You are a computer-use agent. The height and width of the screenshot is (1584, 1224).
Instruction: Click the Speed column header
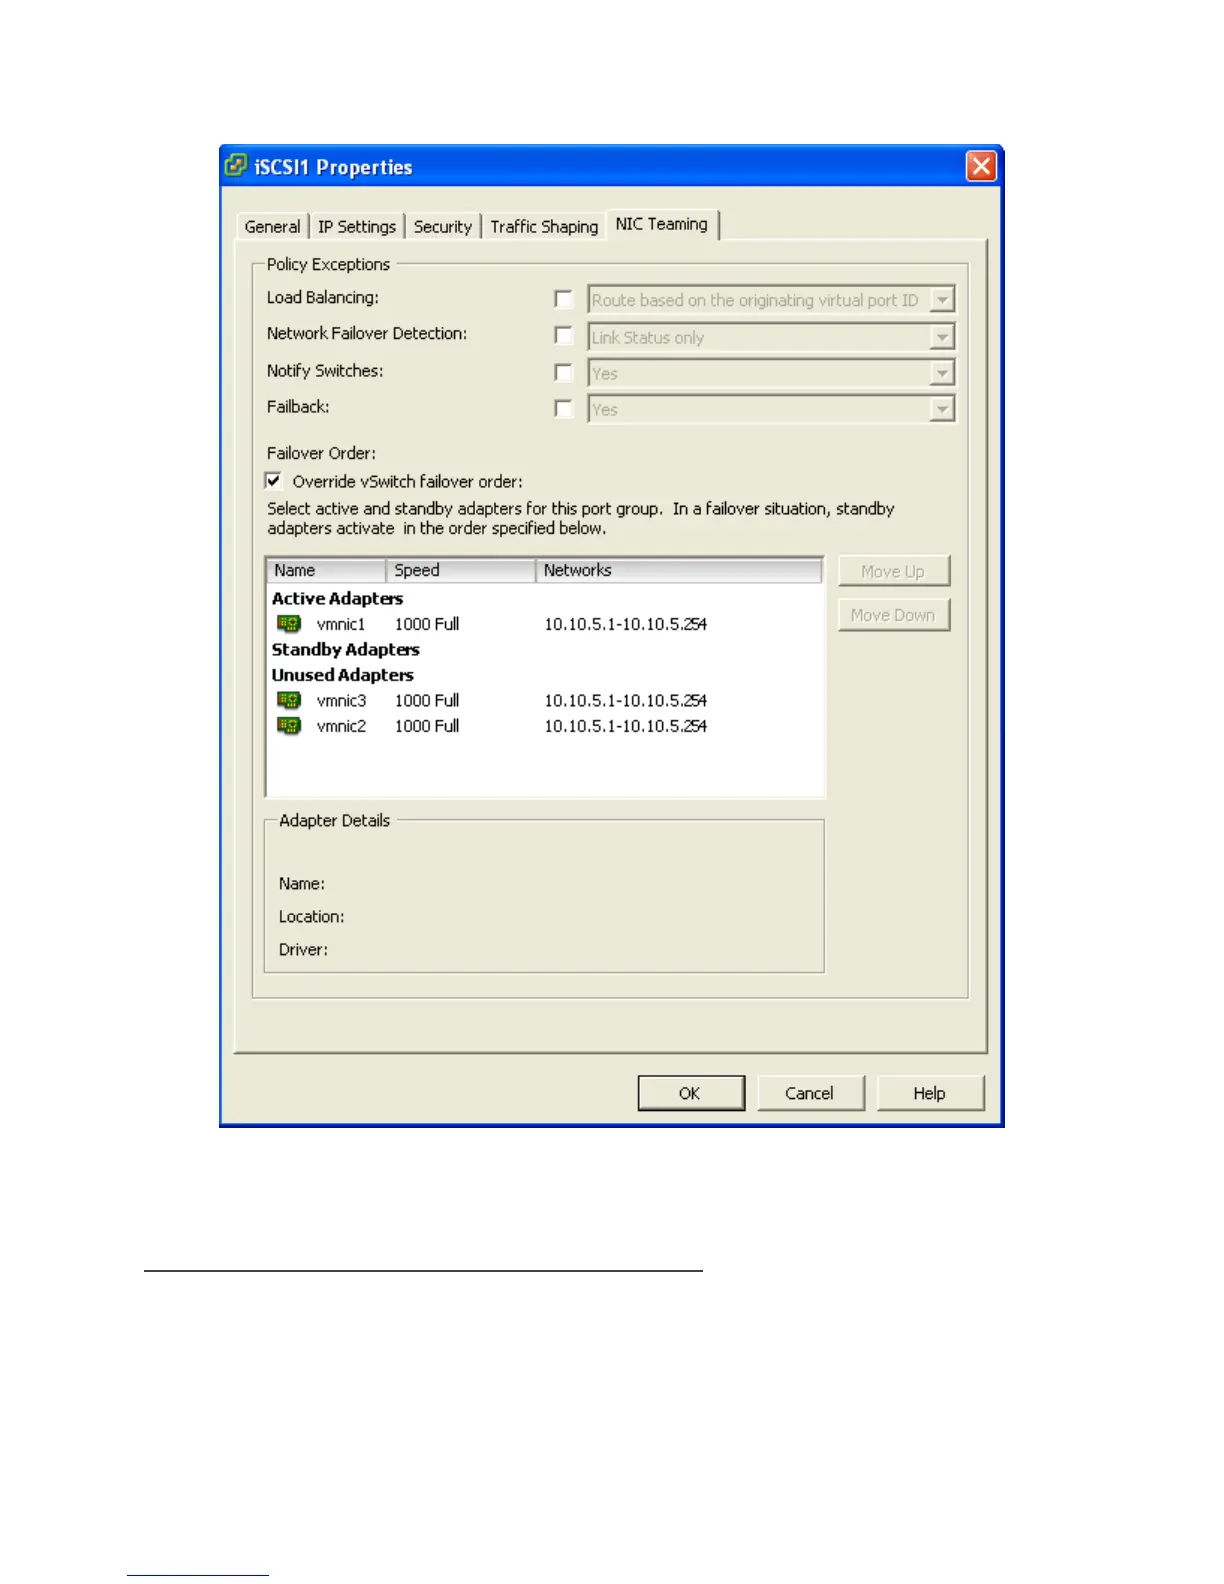pyautogui.click(x=461, y=570)
